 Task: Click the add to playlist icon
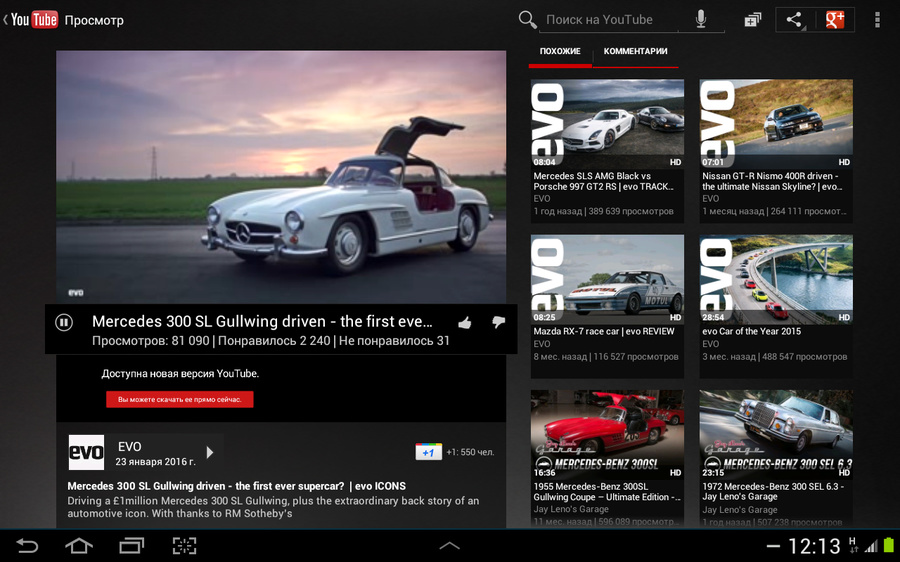pos(752,20)
